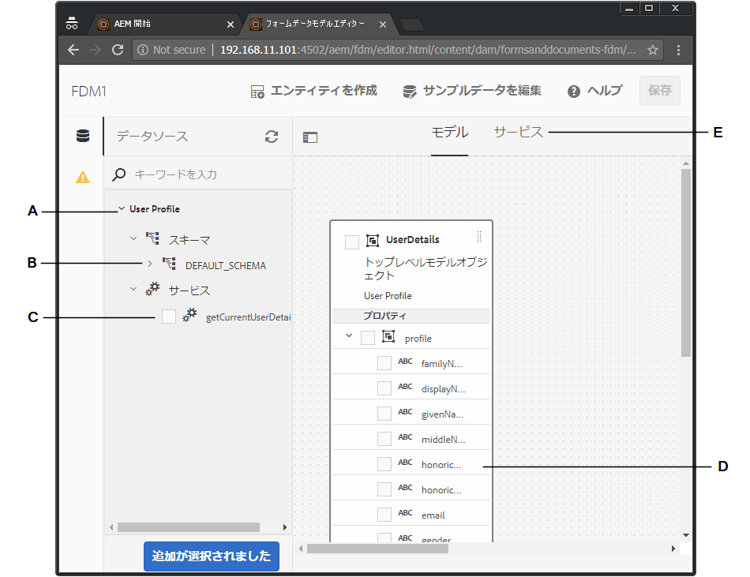Switch to the モデル tab

point(450,133)
